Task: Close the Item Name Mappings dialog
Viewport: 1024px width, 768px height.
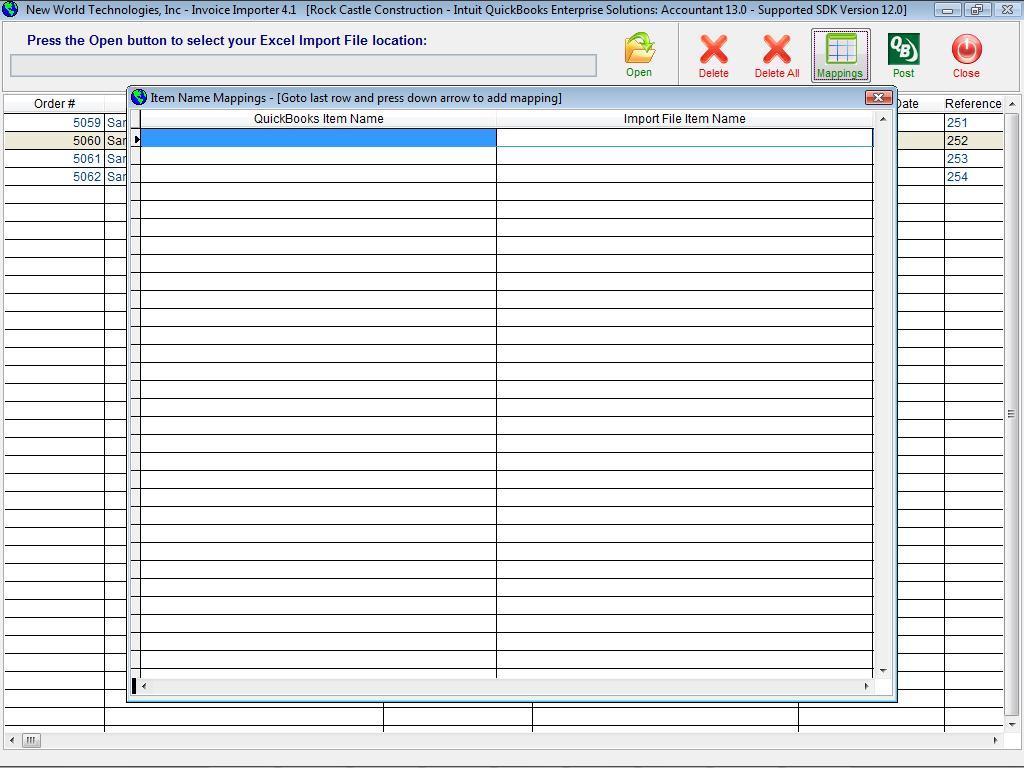Action: 878,98
